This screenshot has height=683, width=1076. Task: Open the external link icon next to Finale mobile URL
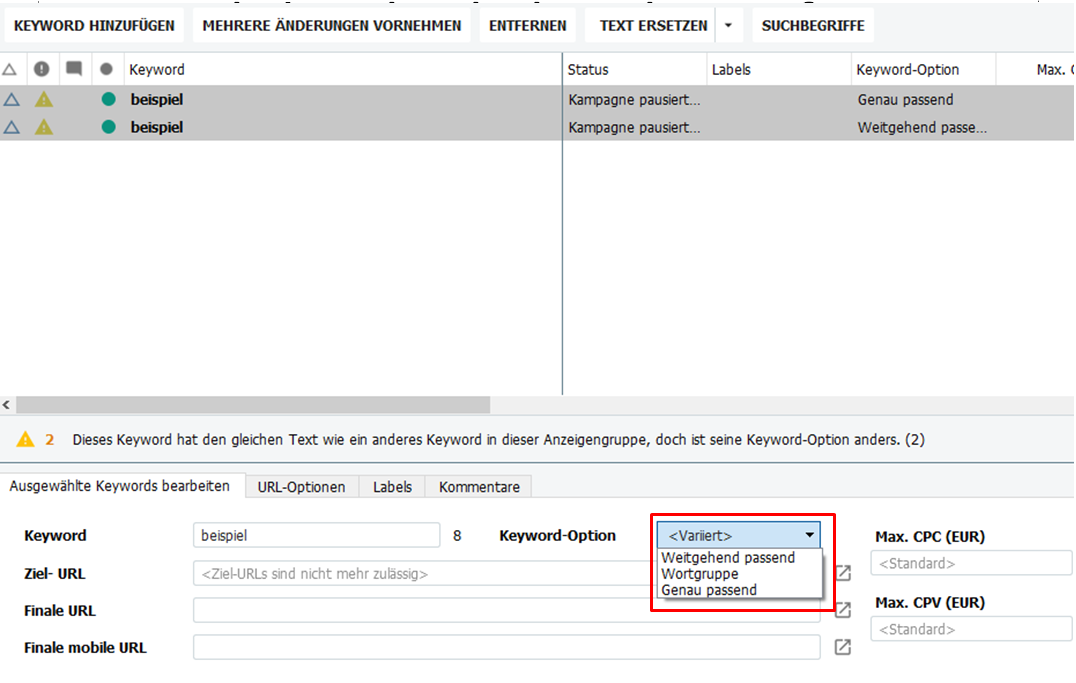841,647
